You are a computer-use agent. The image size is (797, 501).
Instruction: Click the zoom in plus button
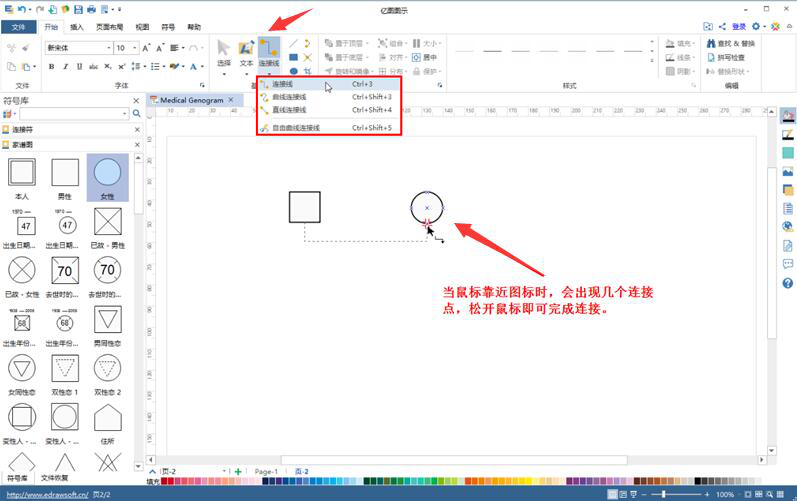(x=707, y=494)
